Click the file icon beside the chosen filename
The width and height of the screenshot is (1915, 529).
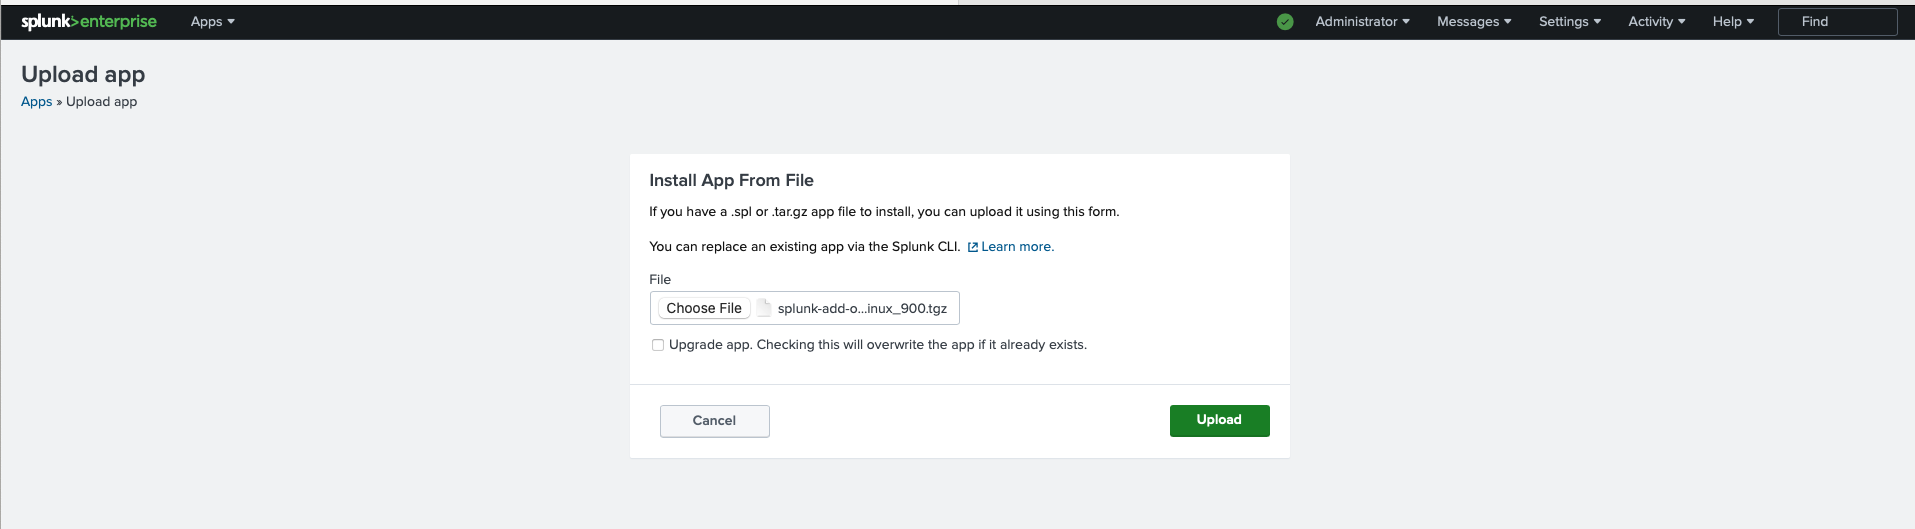(x=764, y=308)
